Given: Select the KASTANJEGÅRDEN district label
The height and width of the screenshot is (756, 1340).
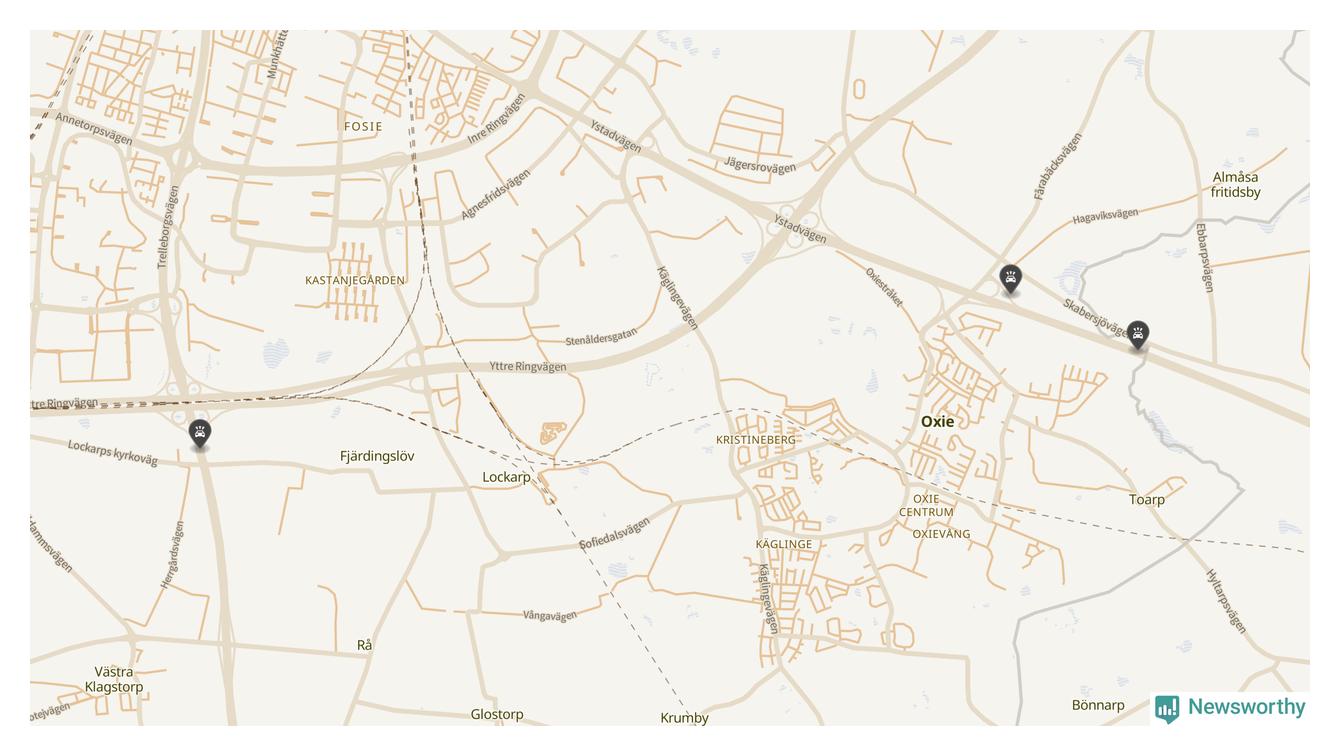Looking at the screenshot, I should [355, 281].
